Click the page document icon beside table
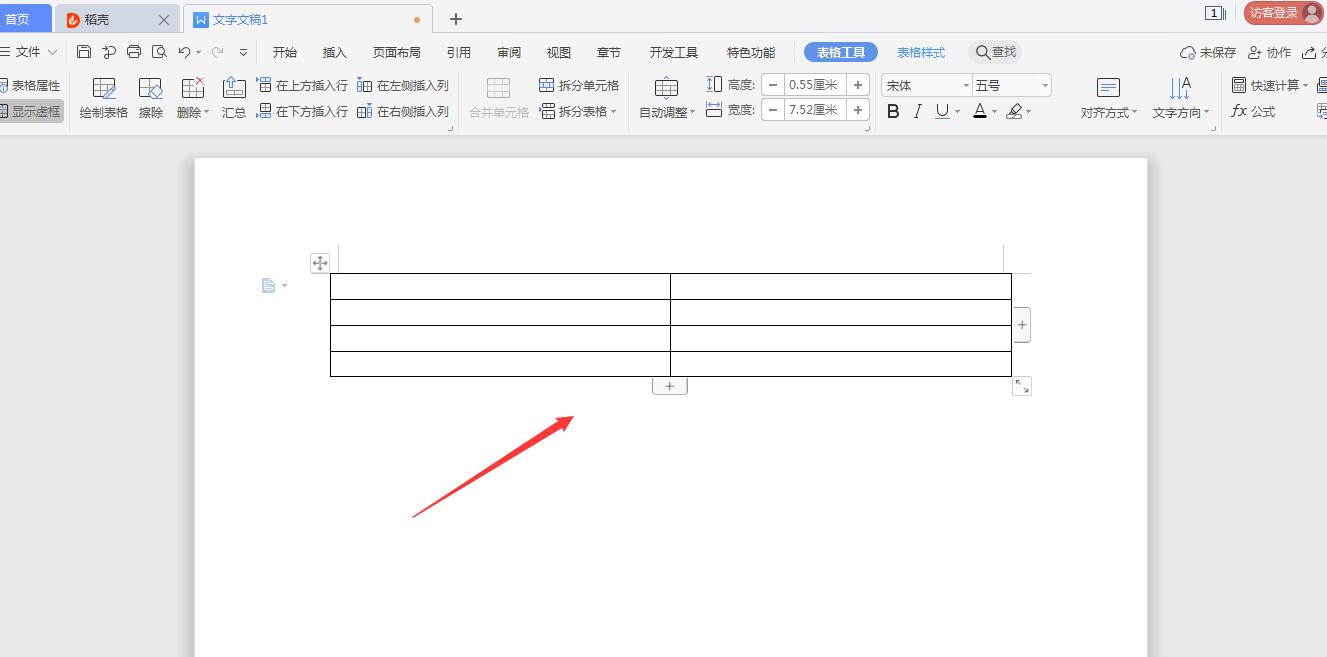 pyautogui.click(x=268, y=286)
